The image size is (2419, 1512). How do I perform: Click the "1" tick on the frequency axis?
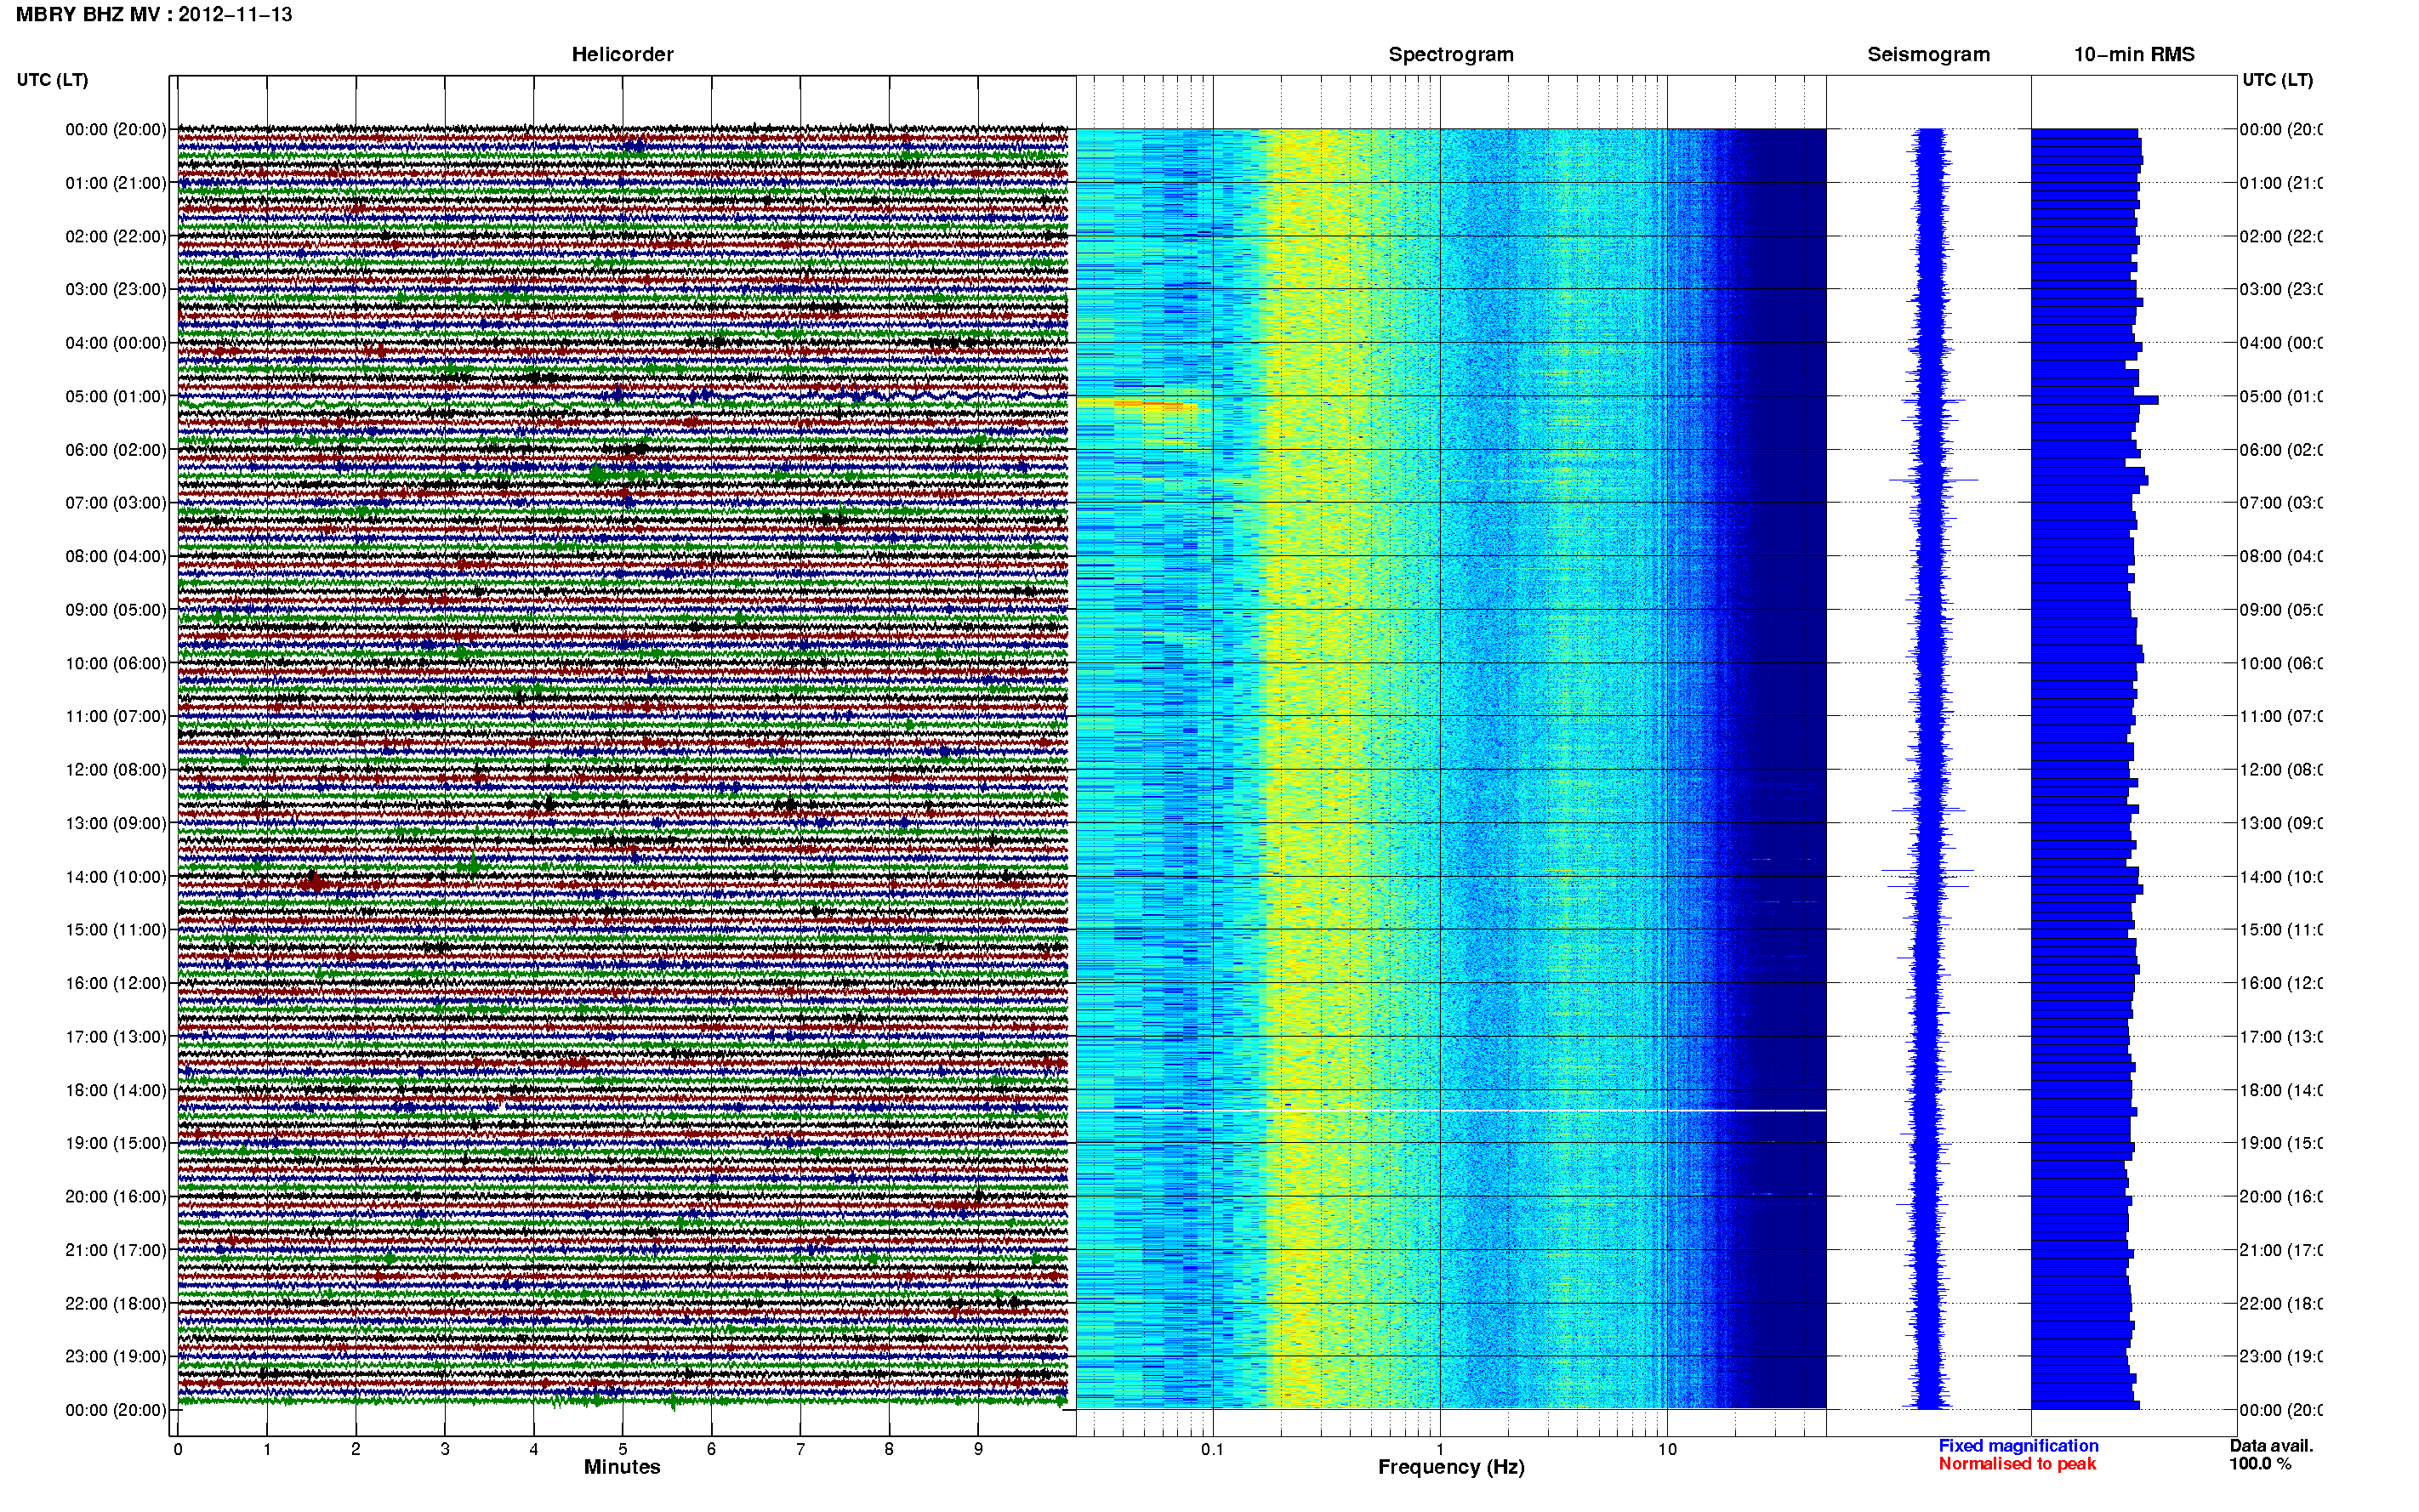click(1440, 1449)
